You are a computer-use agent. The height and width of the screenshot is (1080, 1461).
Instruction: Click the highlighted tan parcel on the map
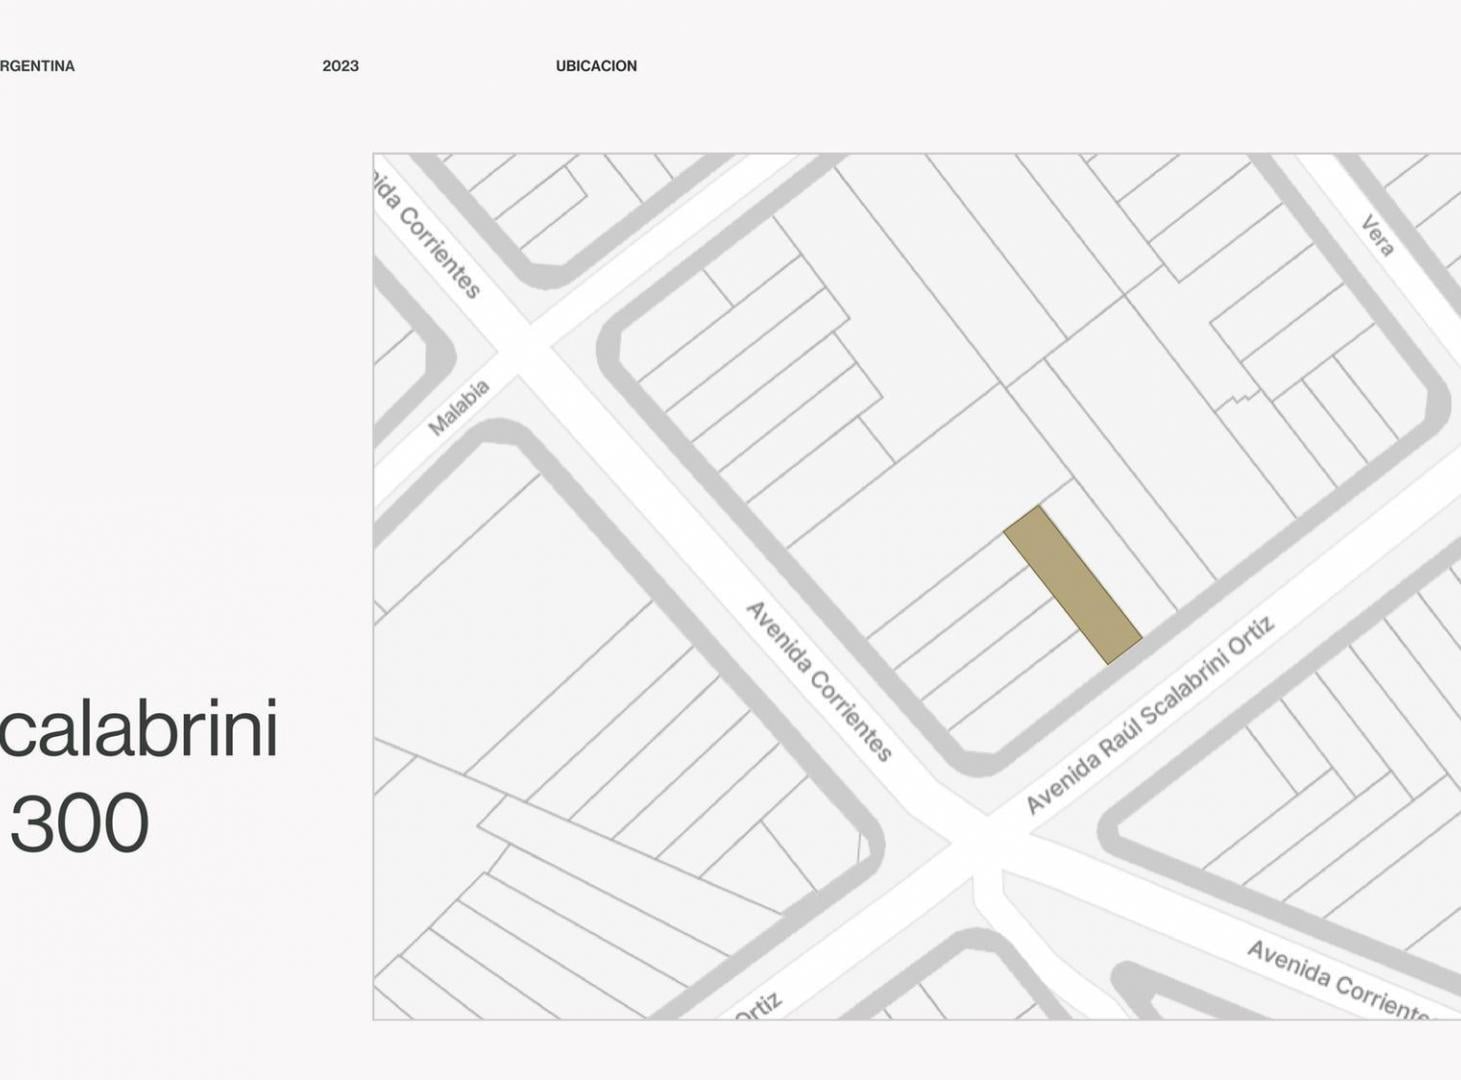1073,585
